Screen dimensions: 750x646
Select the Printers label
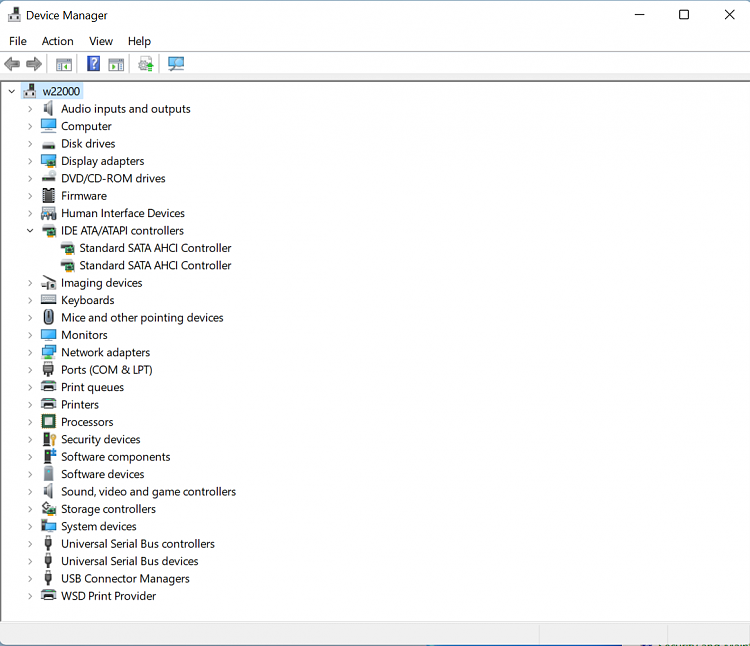coord(80,405)
